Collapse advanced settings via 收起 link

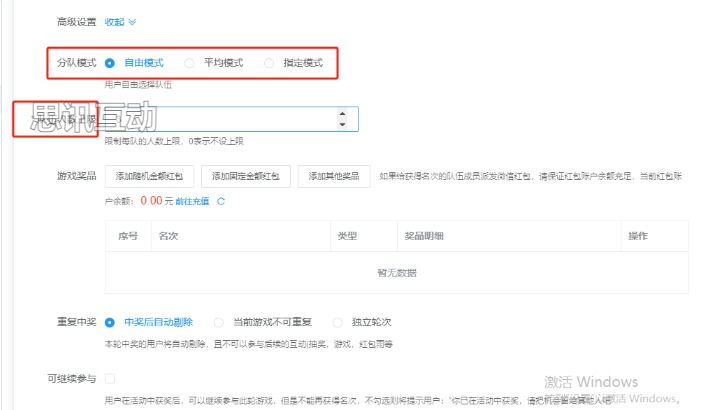[120, 22]
